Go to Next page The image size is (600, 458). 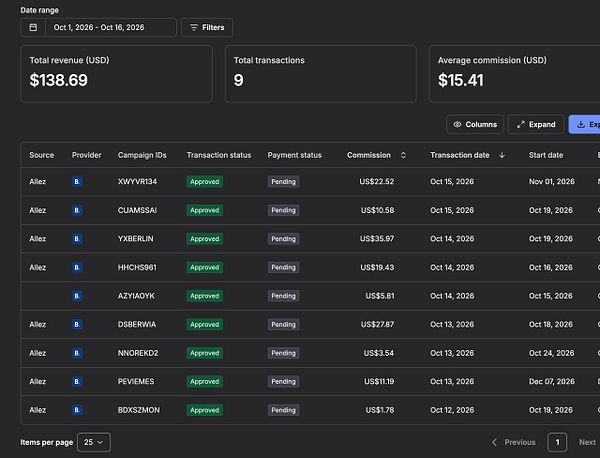(587, 442)
